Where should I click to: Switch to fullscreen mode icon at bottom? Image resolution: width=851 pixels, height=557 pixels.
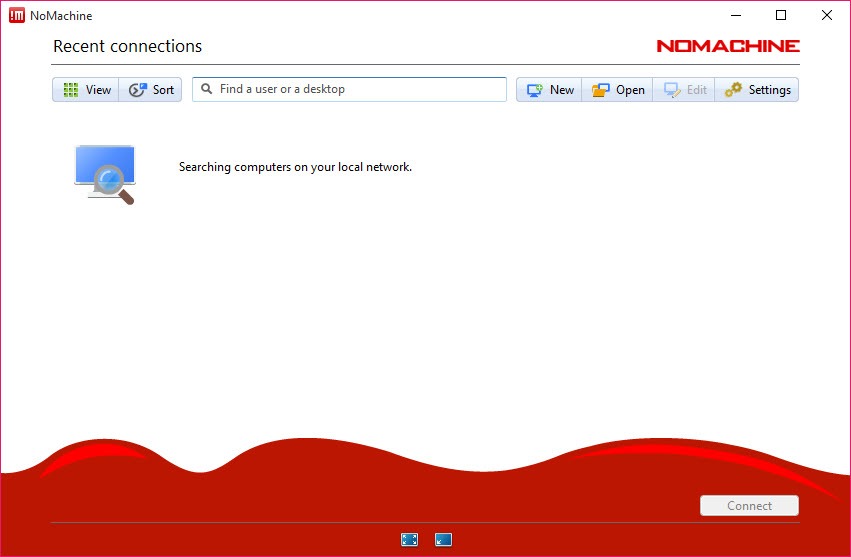tap(409, 539)
